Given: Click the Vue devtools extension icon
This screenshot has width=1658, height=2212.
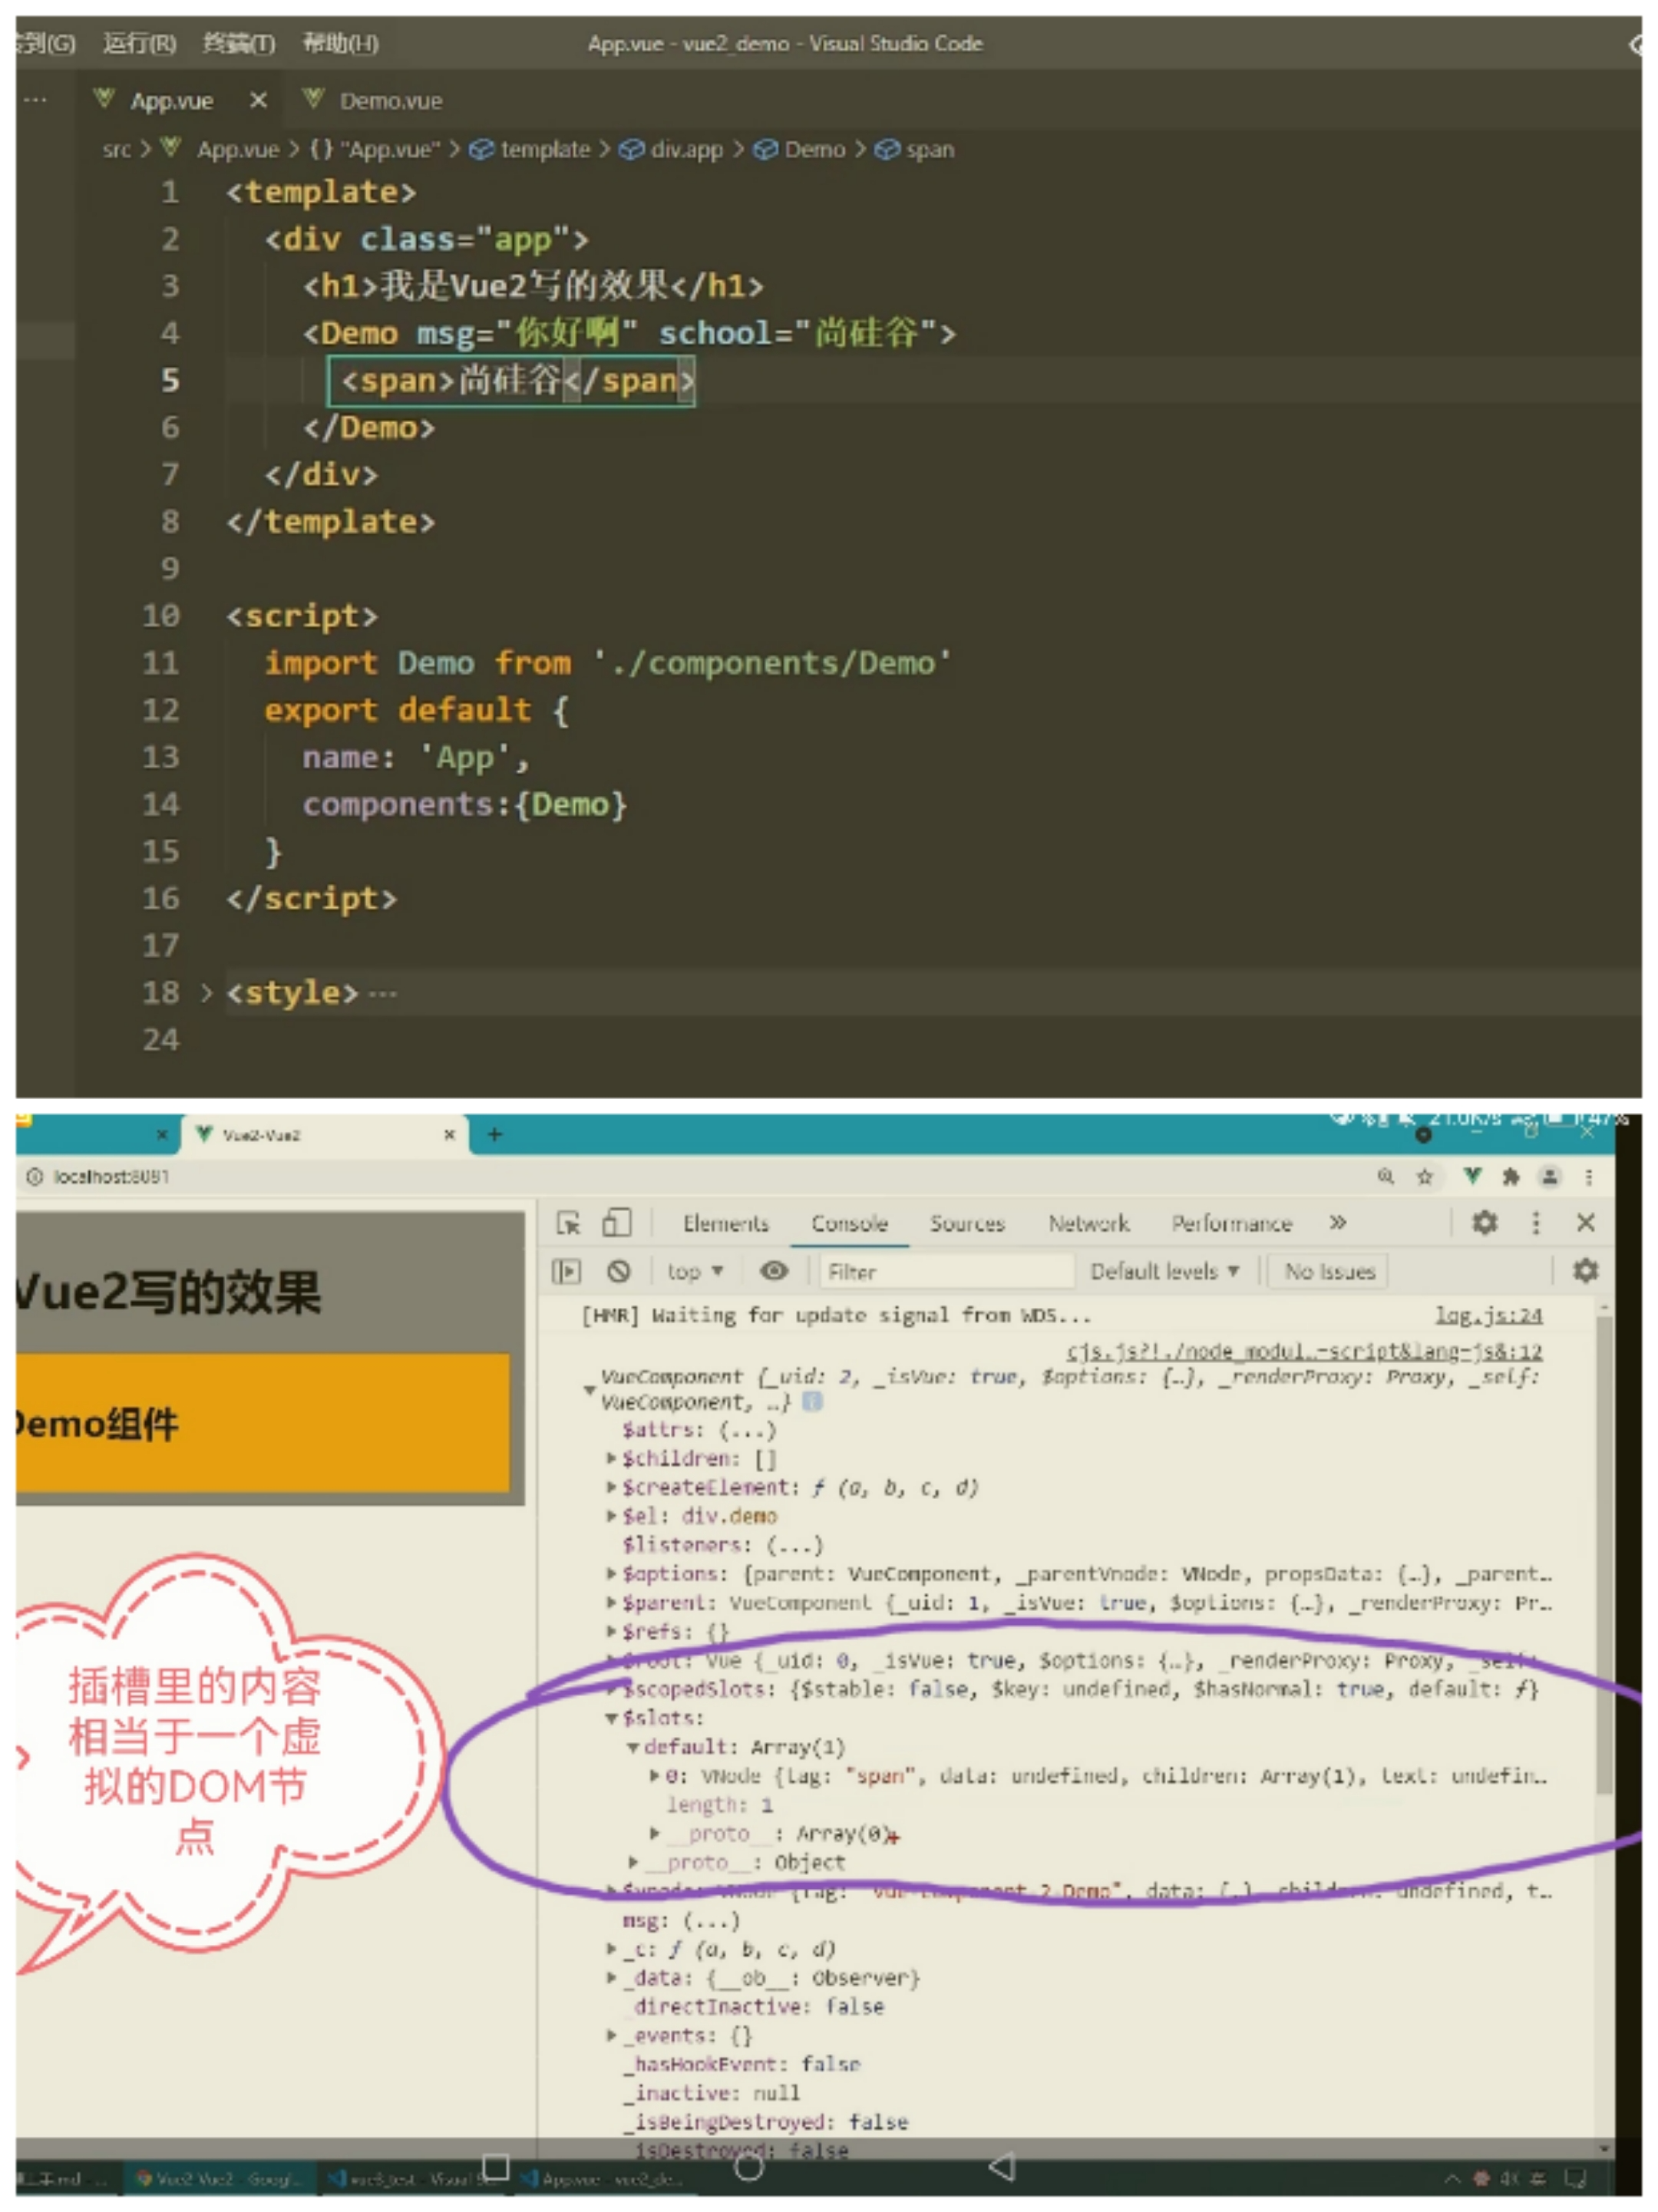Looking at the screenshot, I should [x=1472, y=1176].
